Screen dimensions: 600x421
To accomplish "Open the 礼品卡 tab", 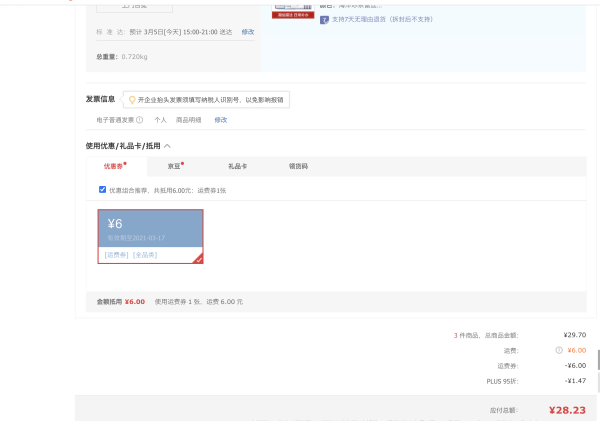I will (237, 166).
